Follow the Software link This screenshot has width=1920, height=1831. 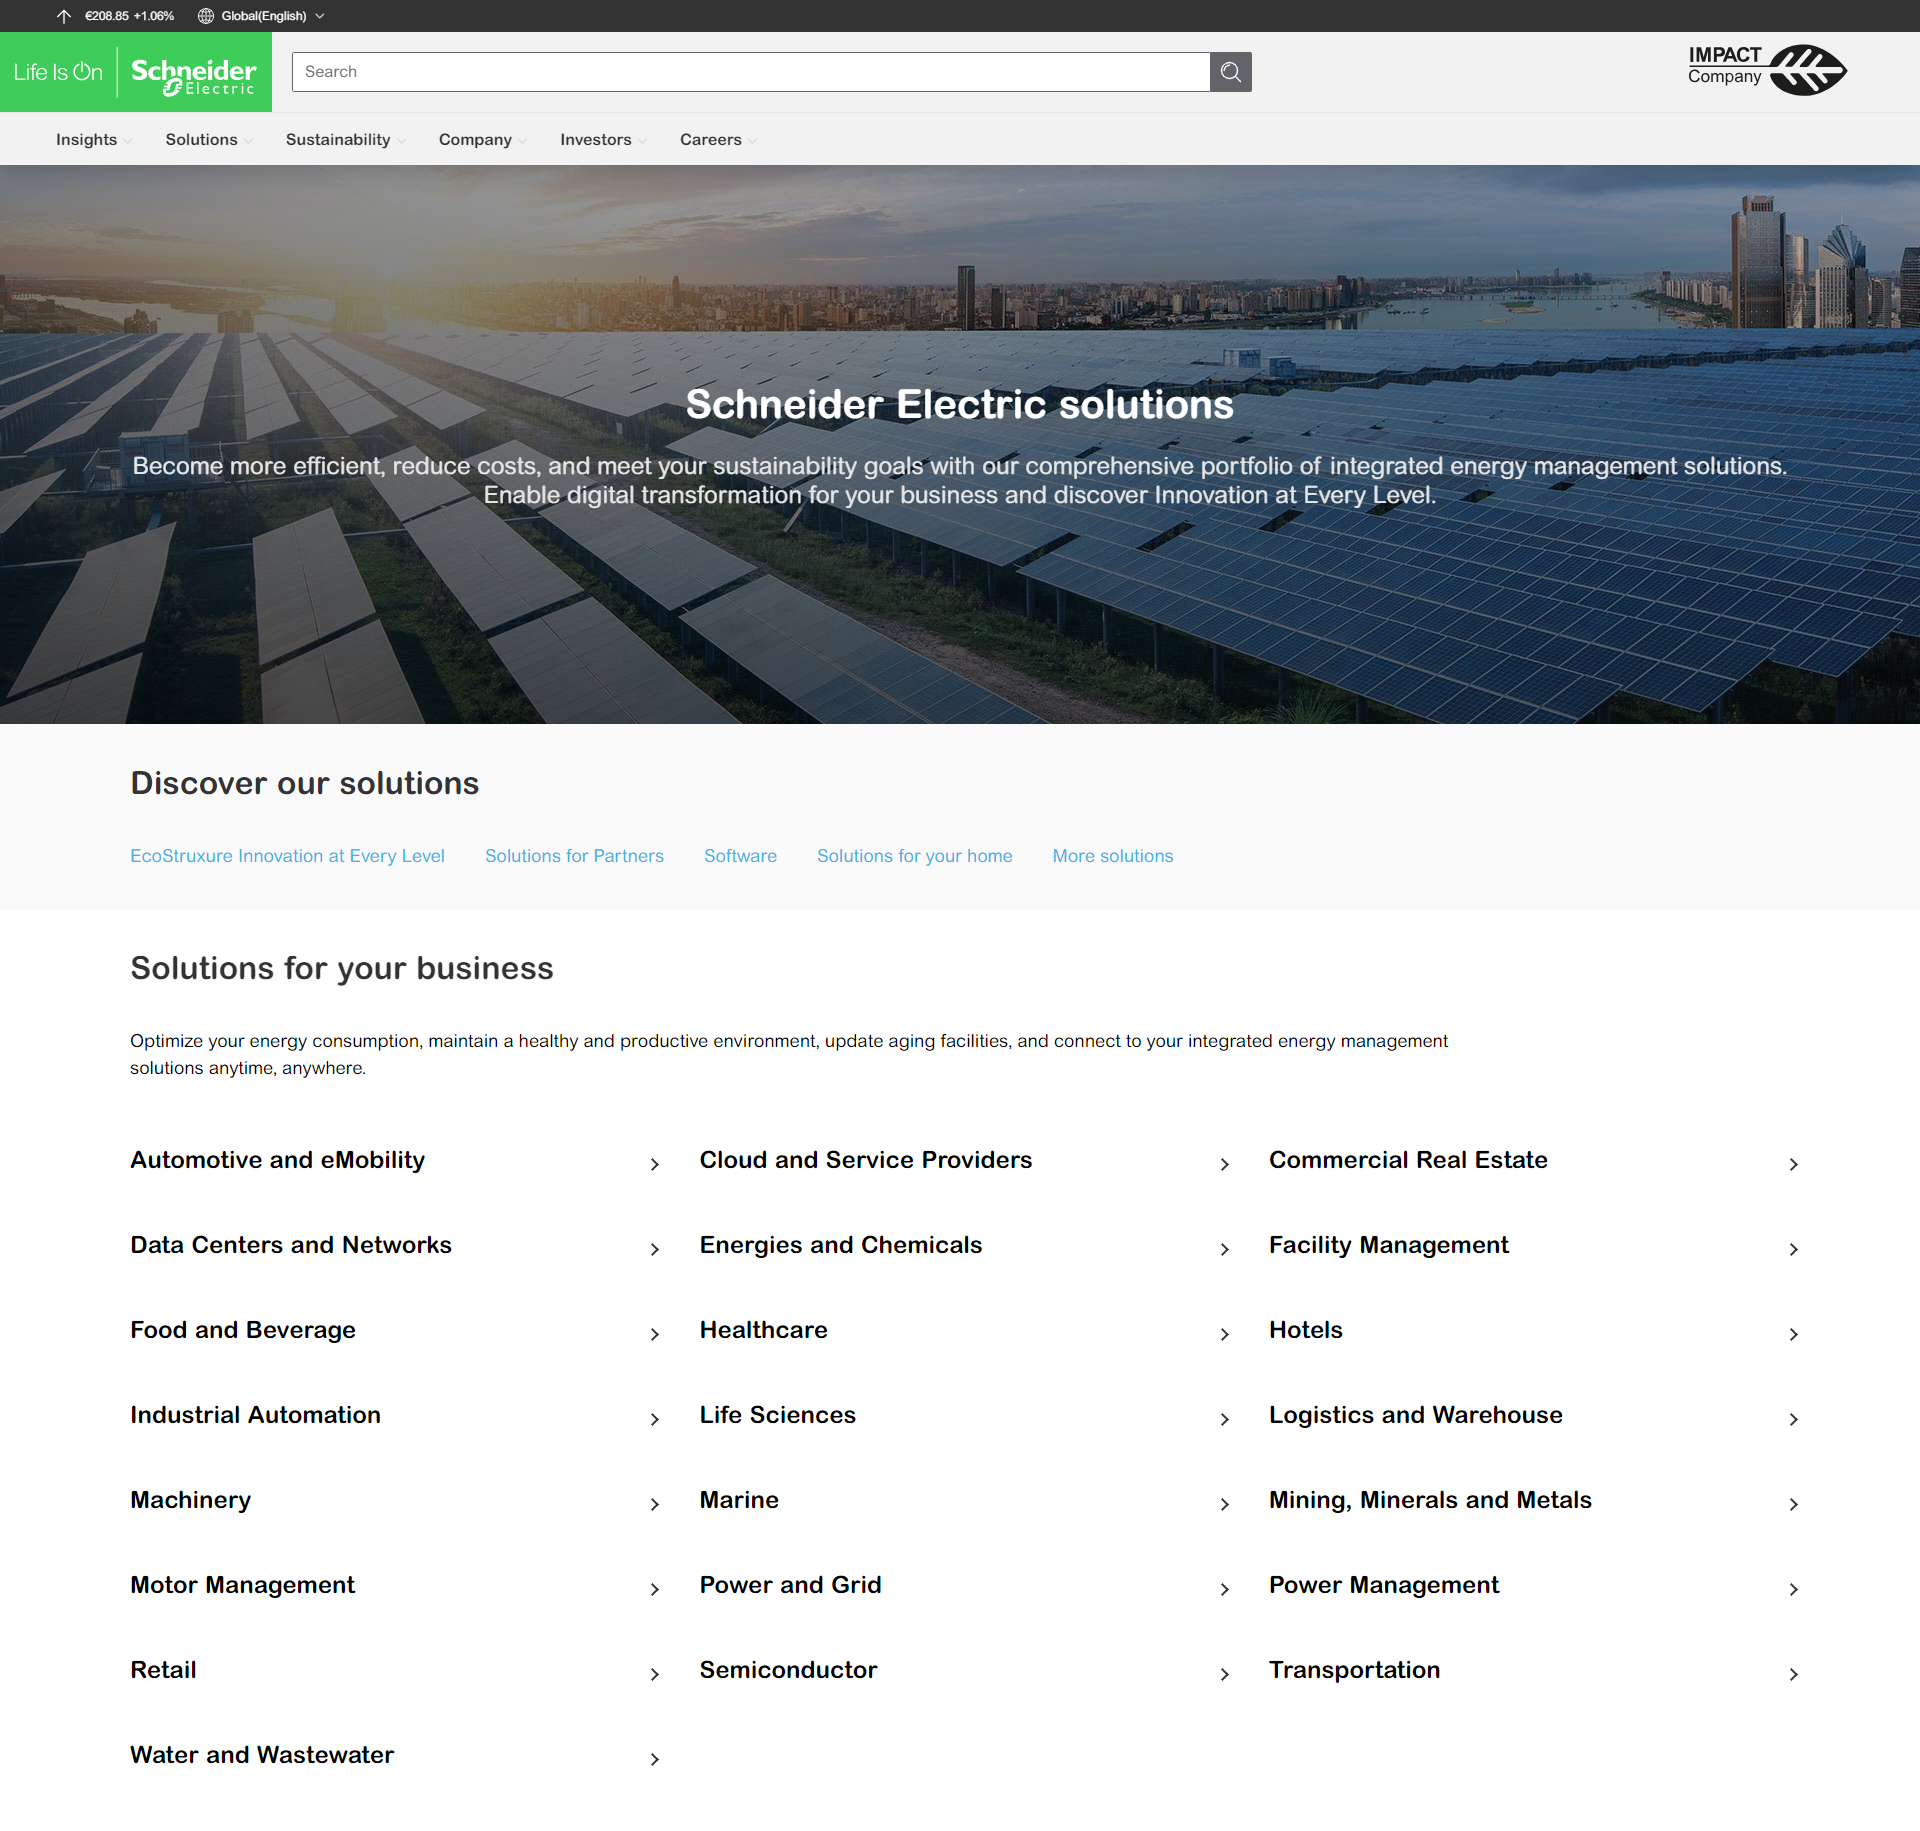(740, 856)
